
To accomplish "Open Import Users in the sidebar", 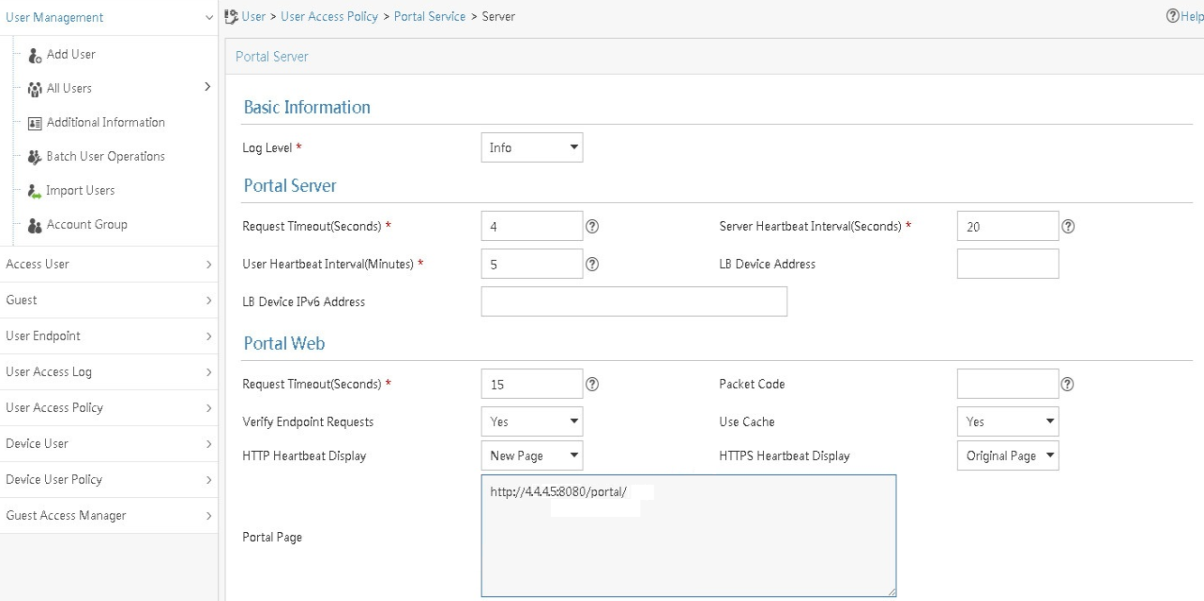I will pyautogui.click(x=81, y=191).
